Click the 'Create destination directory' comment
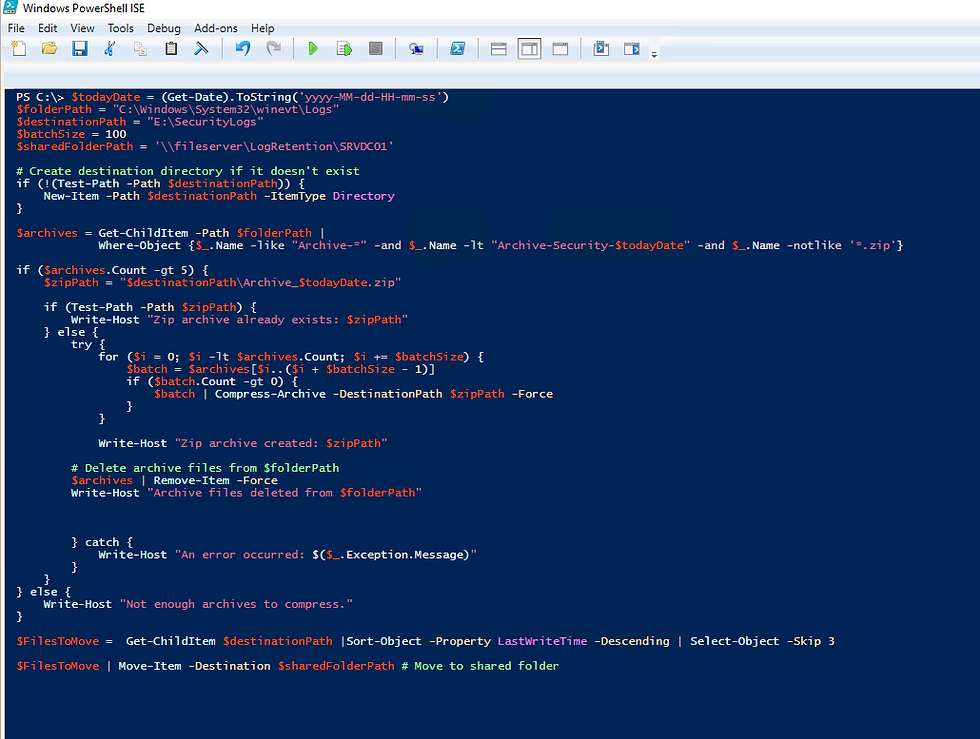Viewport: 980px width, 739px height. 188,171
